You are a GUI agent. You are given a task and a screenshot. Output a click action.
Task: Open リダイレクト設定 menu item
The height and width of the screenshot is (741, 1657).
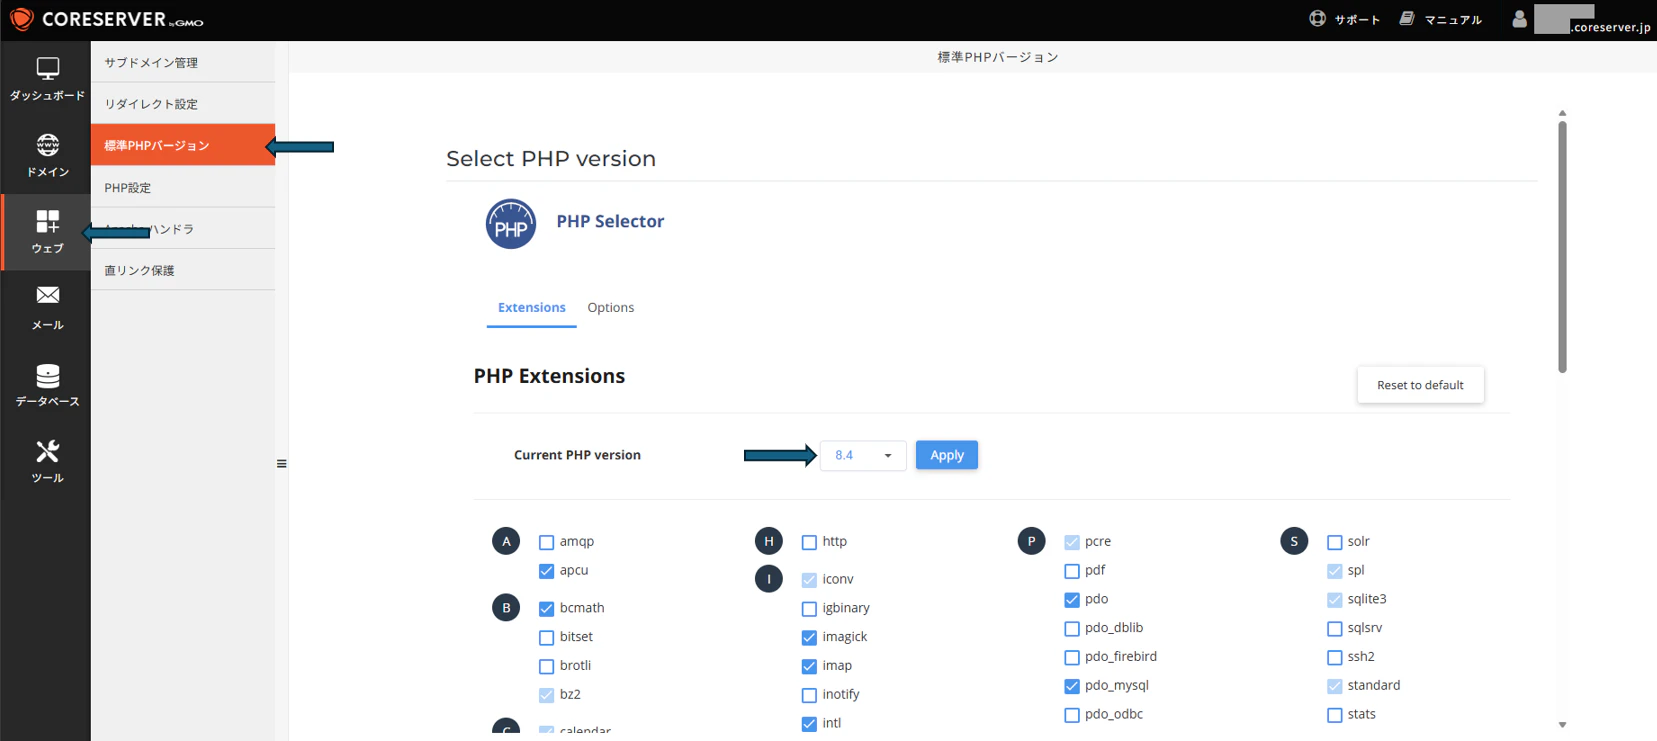(x=183, y=104)
